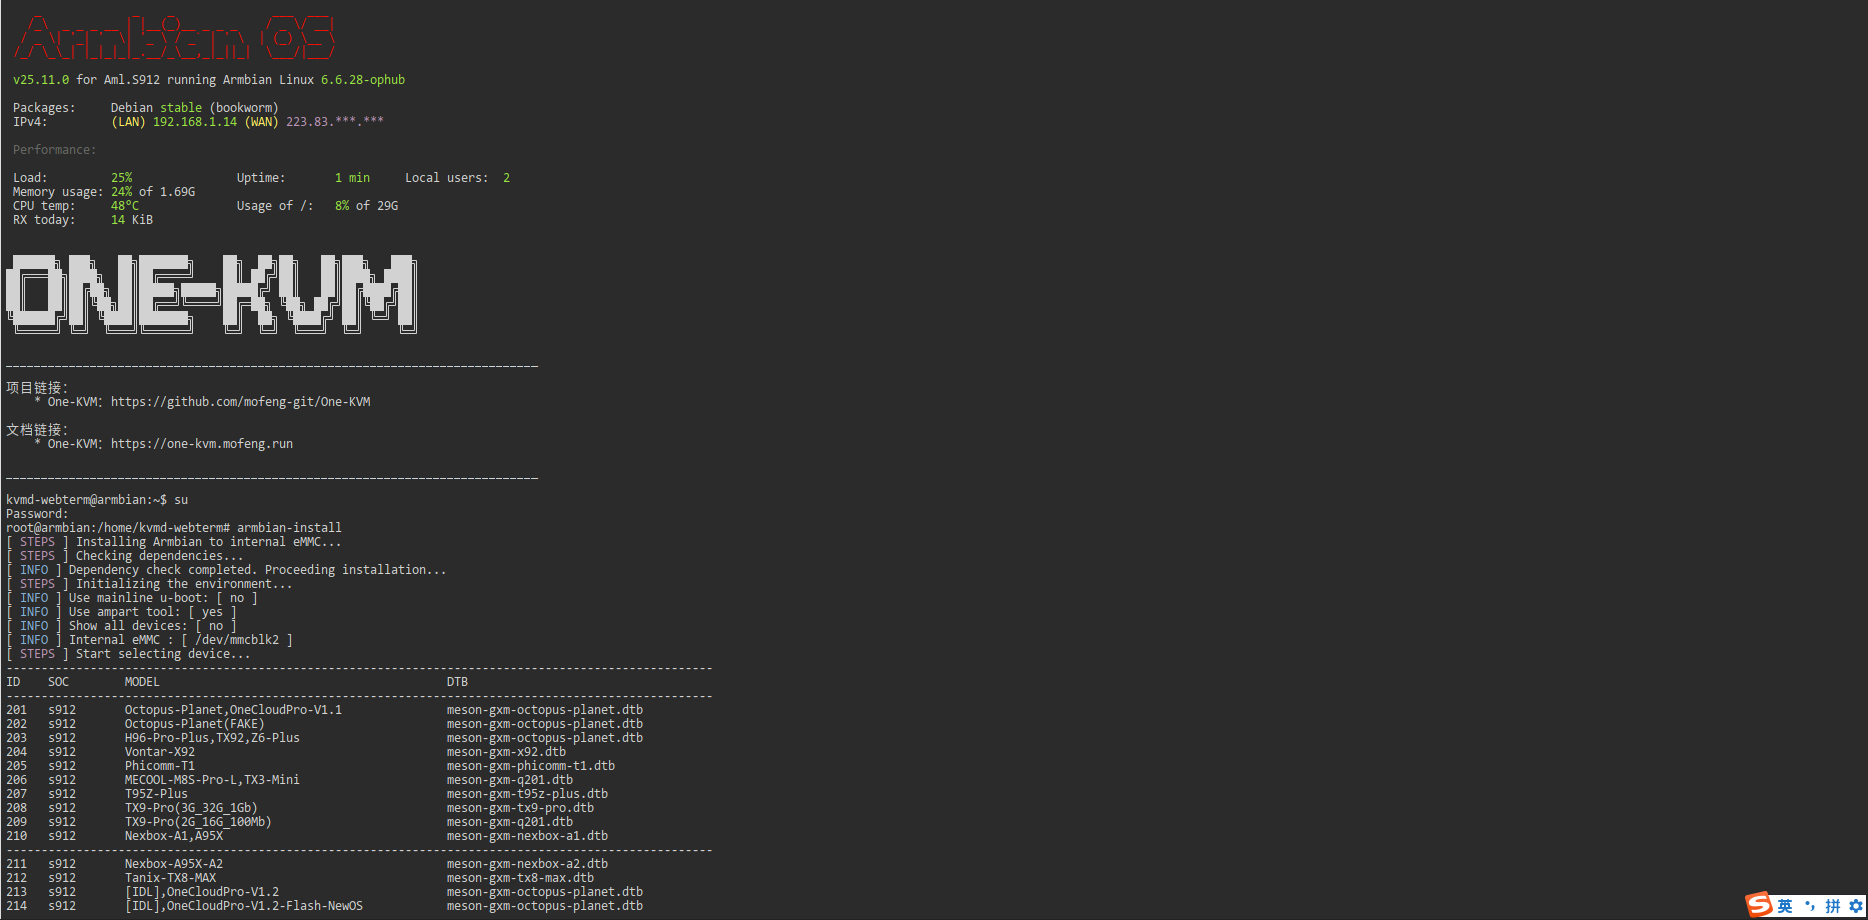1868x920 pixels.
Task: Open the https://one-kvm.mofeng.run docs link
Action: 201,444
